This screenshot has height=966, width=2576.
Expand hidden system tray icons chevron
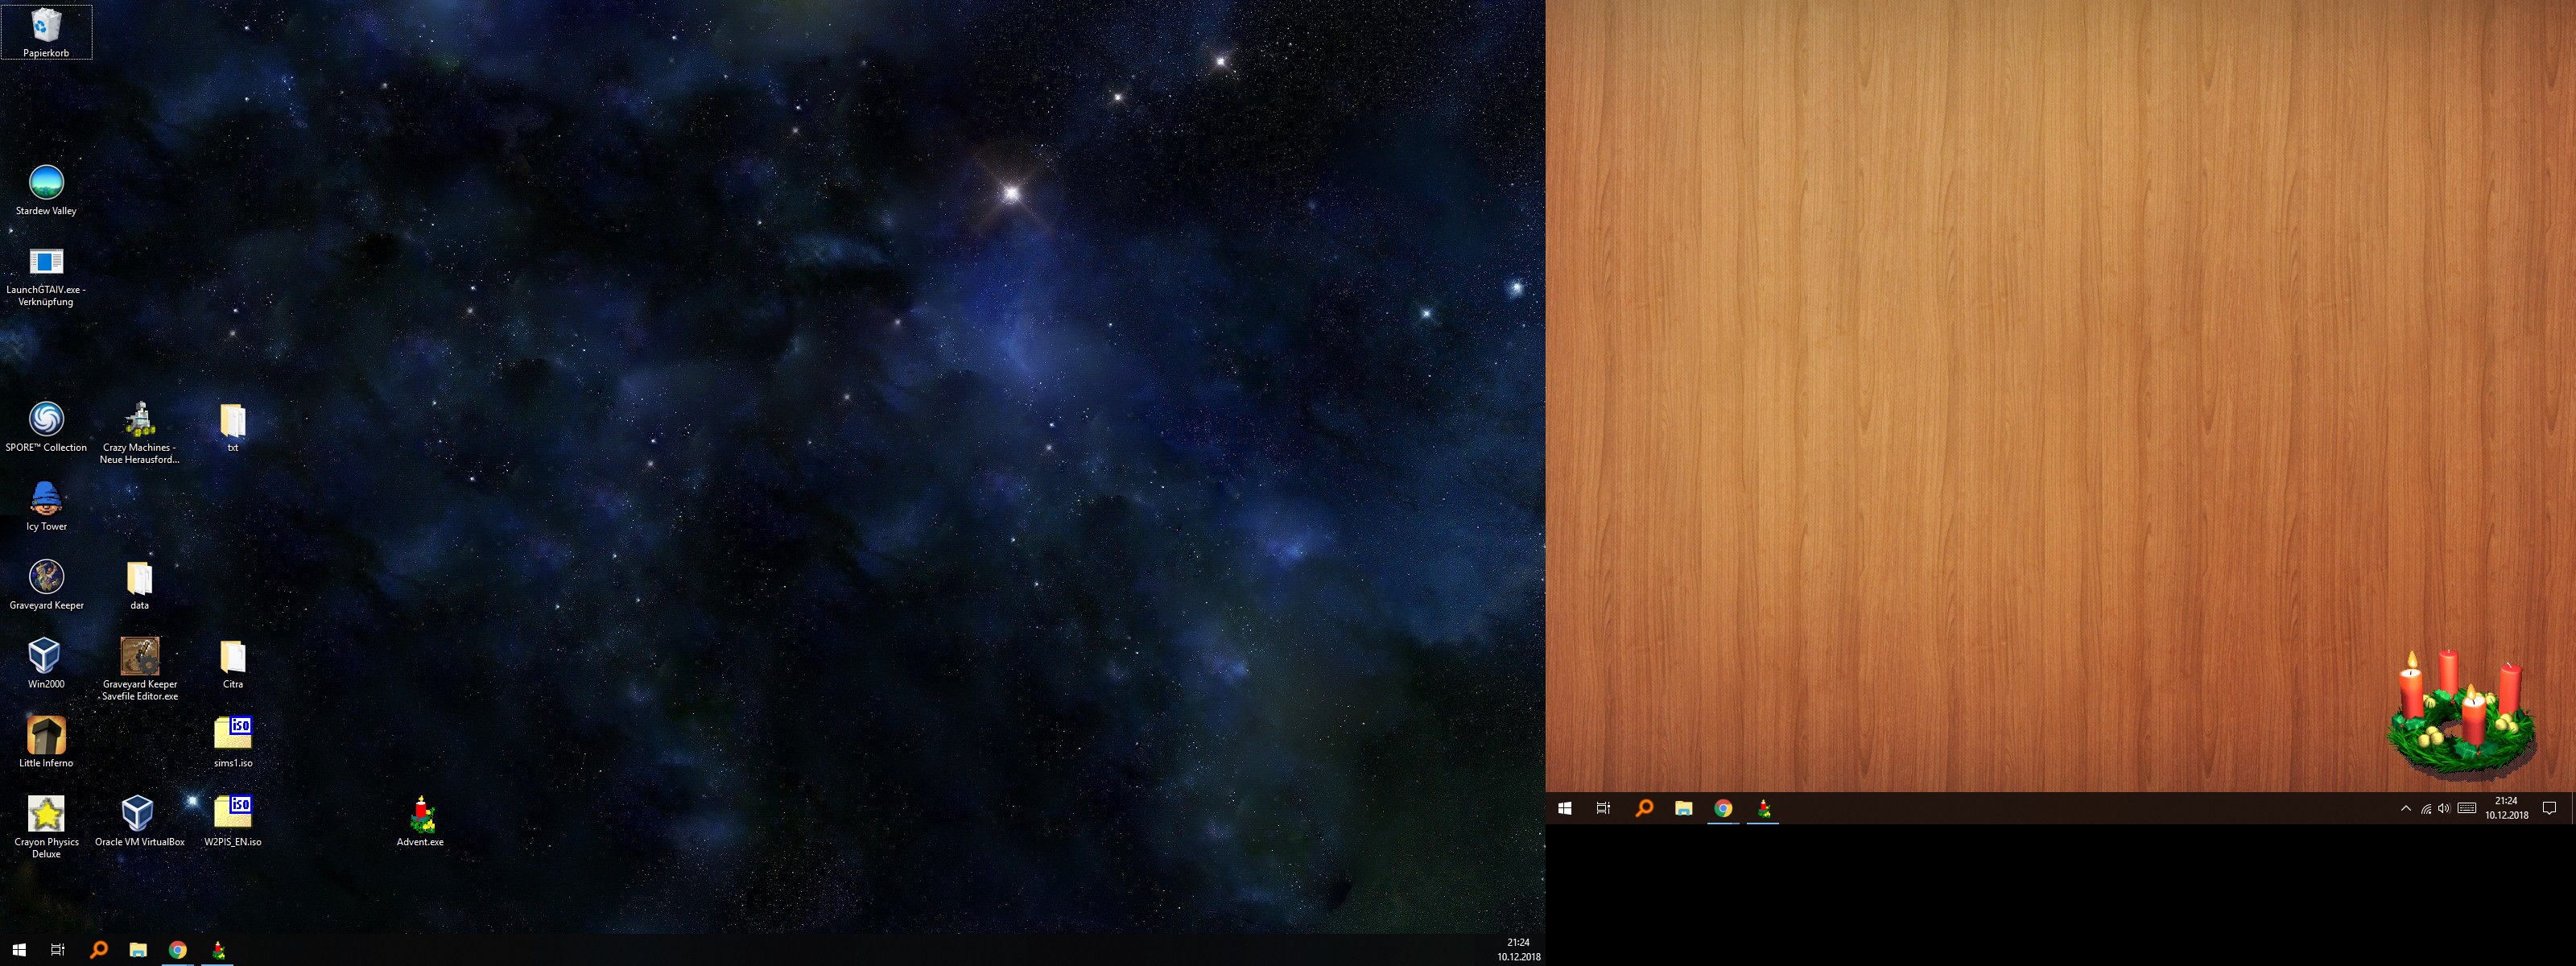click(x=2405, y=809)
